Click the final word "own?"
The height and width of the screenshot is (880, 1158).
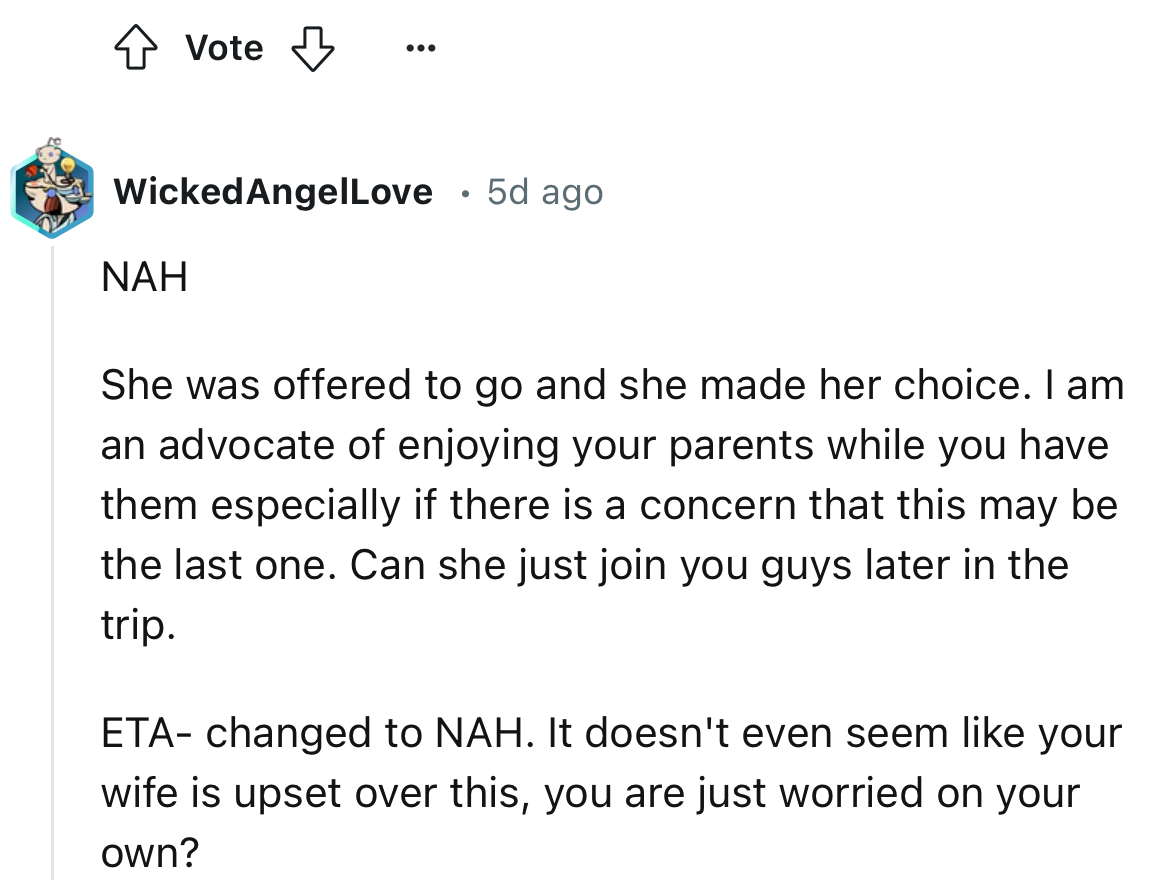click(x=150, y=853)
